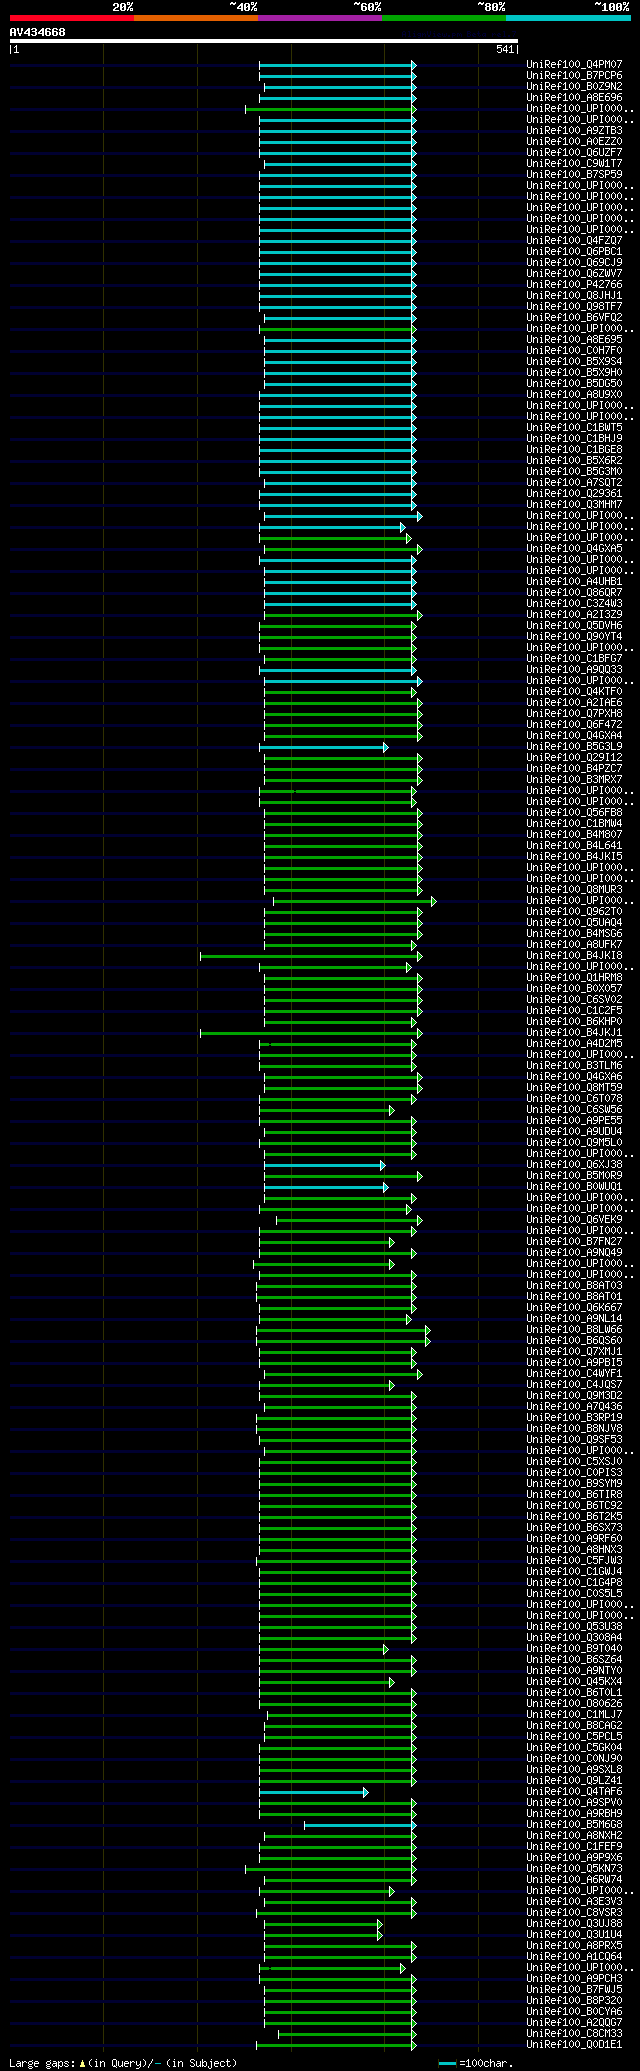Viewport: 640px width, 2071px height.
Task: Click the query end position 541
Action: 504,49
